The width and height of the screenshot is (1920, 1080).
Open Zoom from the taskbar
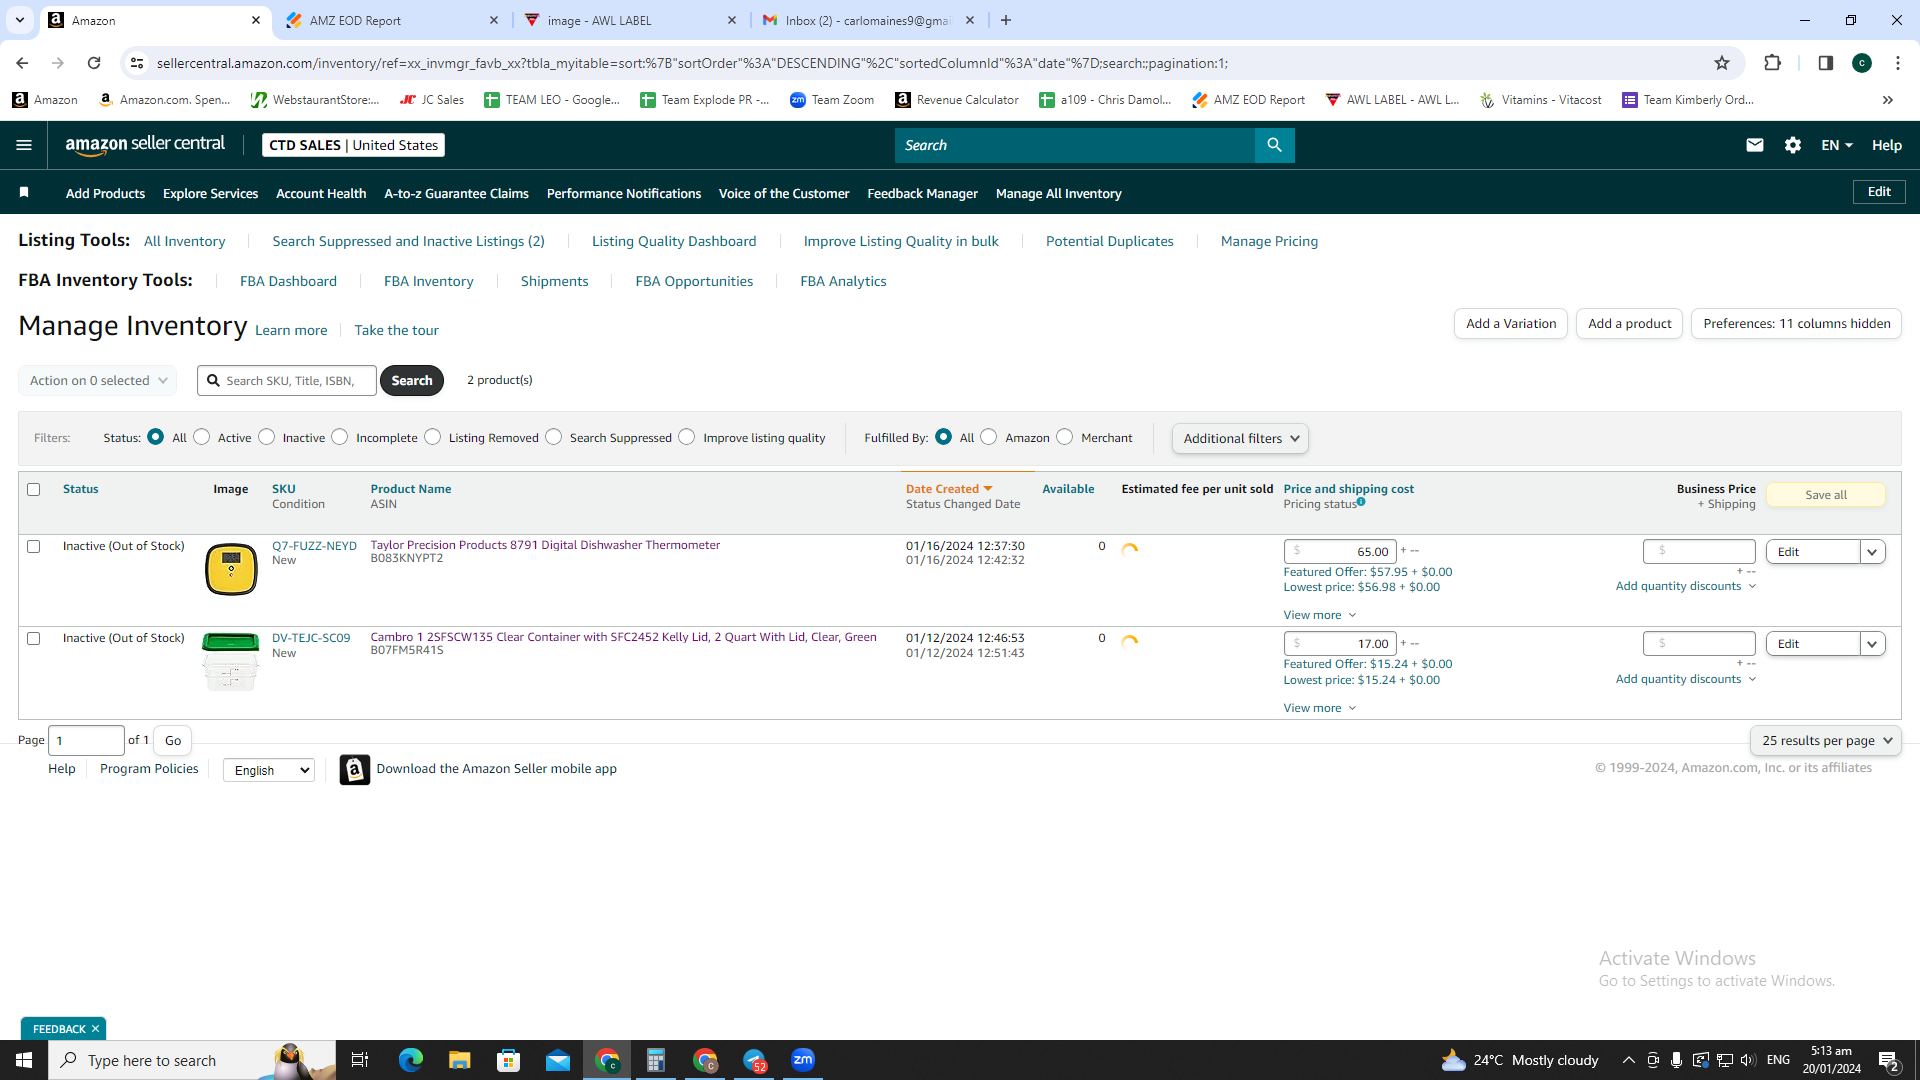[x=803, y=1060]
